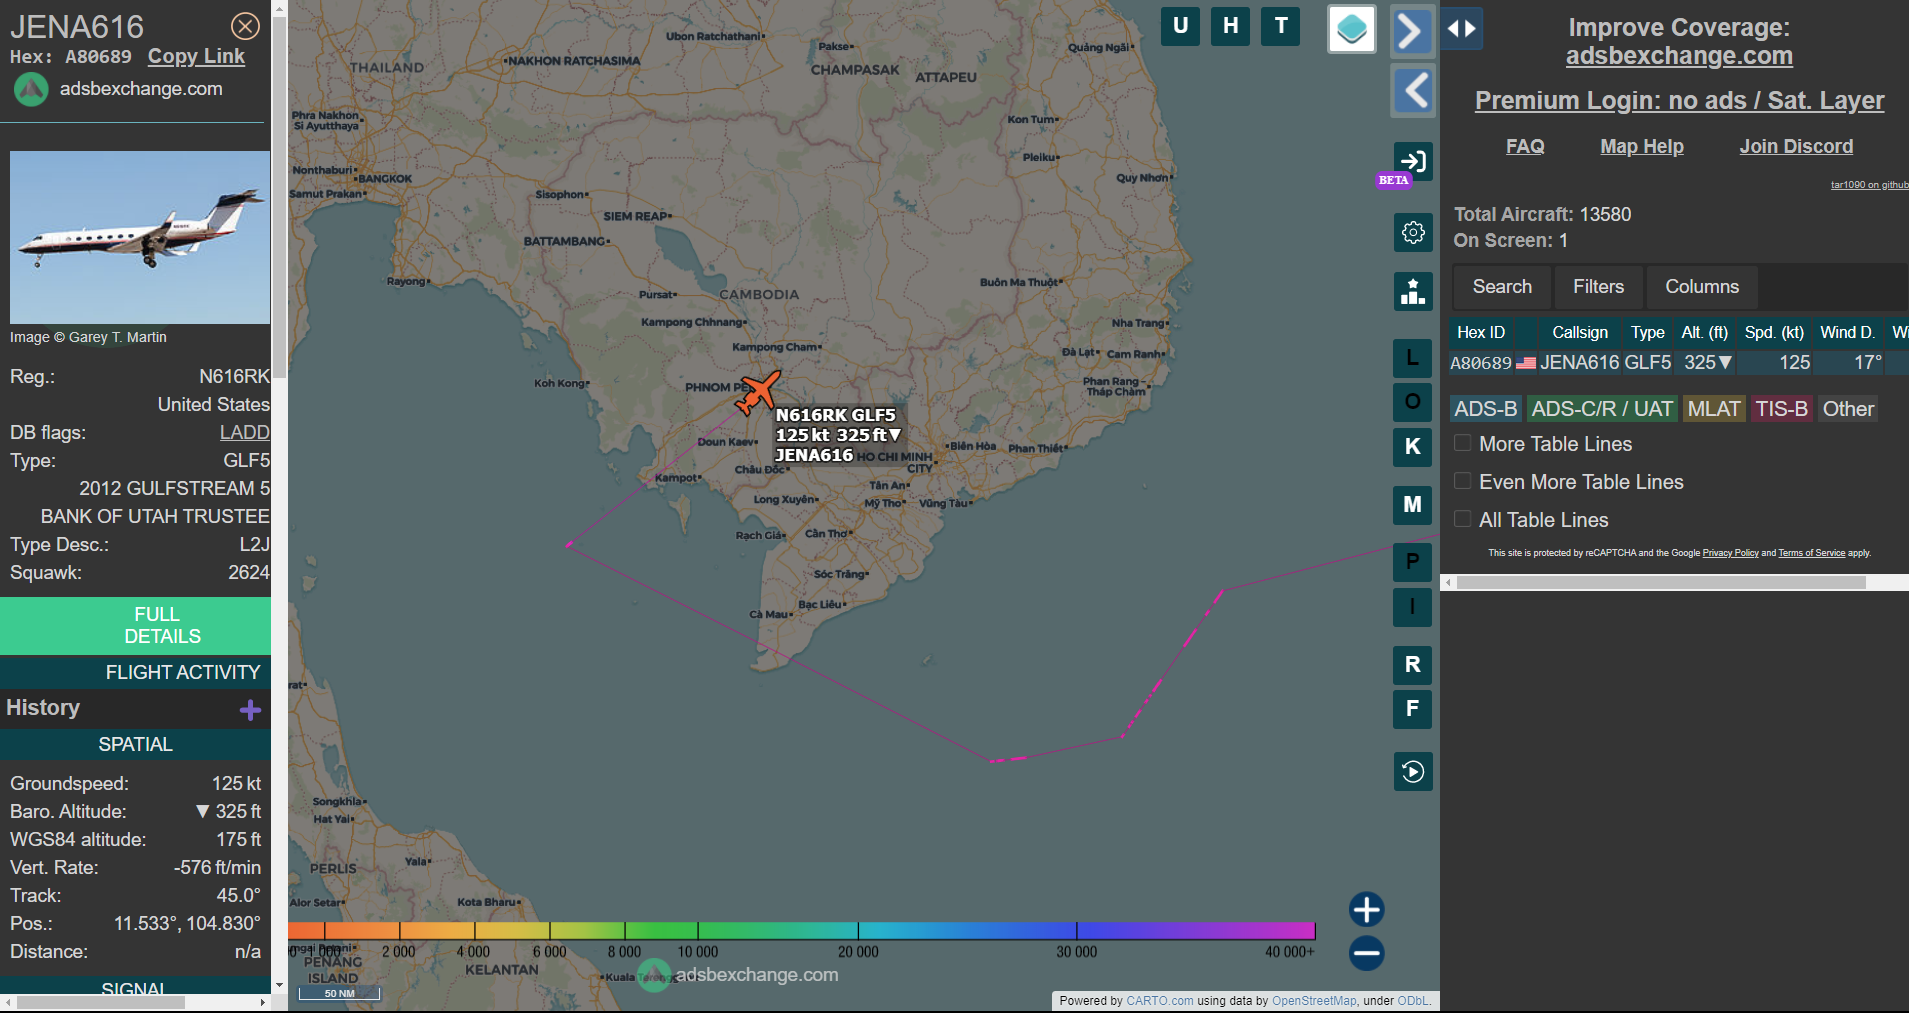Zoom in with the plus button
Image resolution: width=1909 pixels, height=1013 pixels.
coord(1366,910)
